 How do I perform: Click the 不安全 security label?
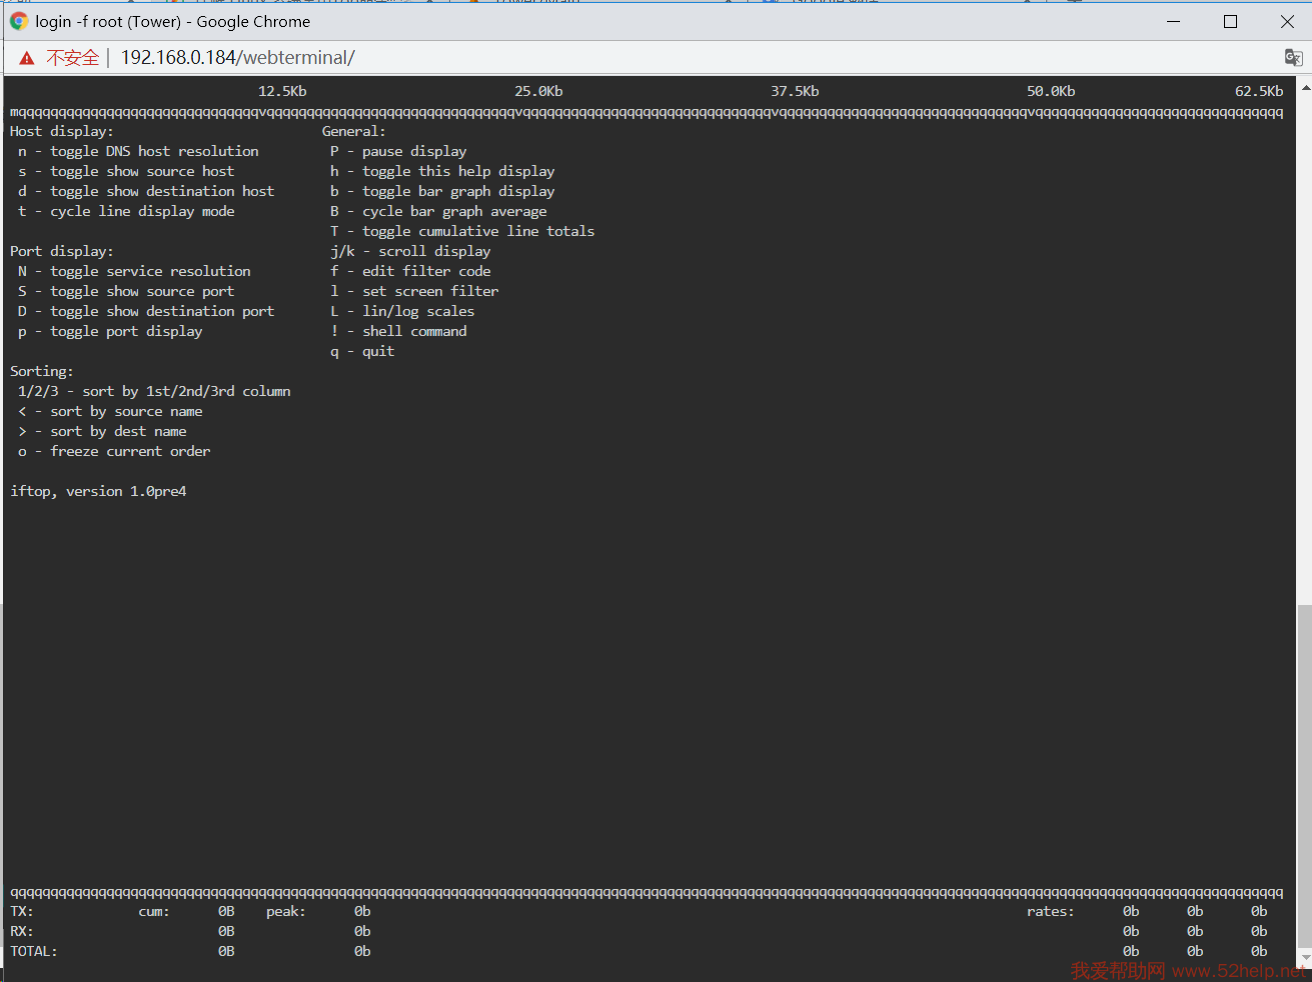coord(72,58)
